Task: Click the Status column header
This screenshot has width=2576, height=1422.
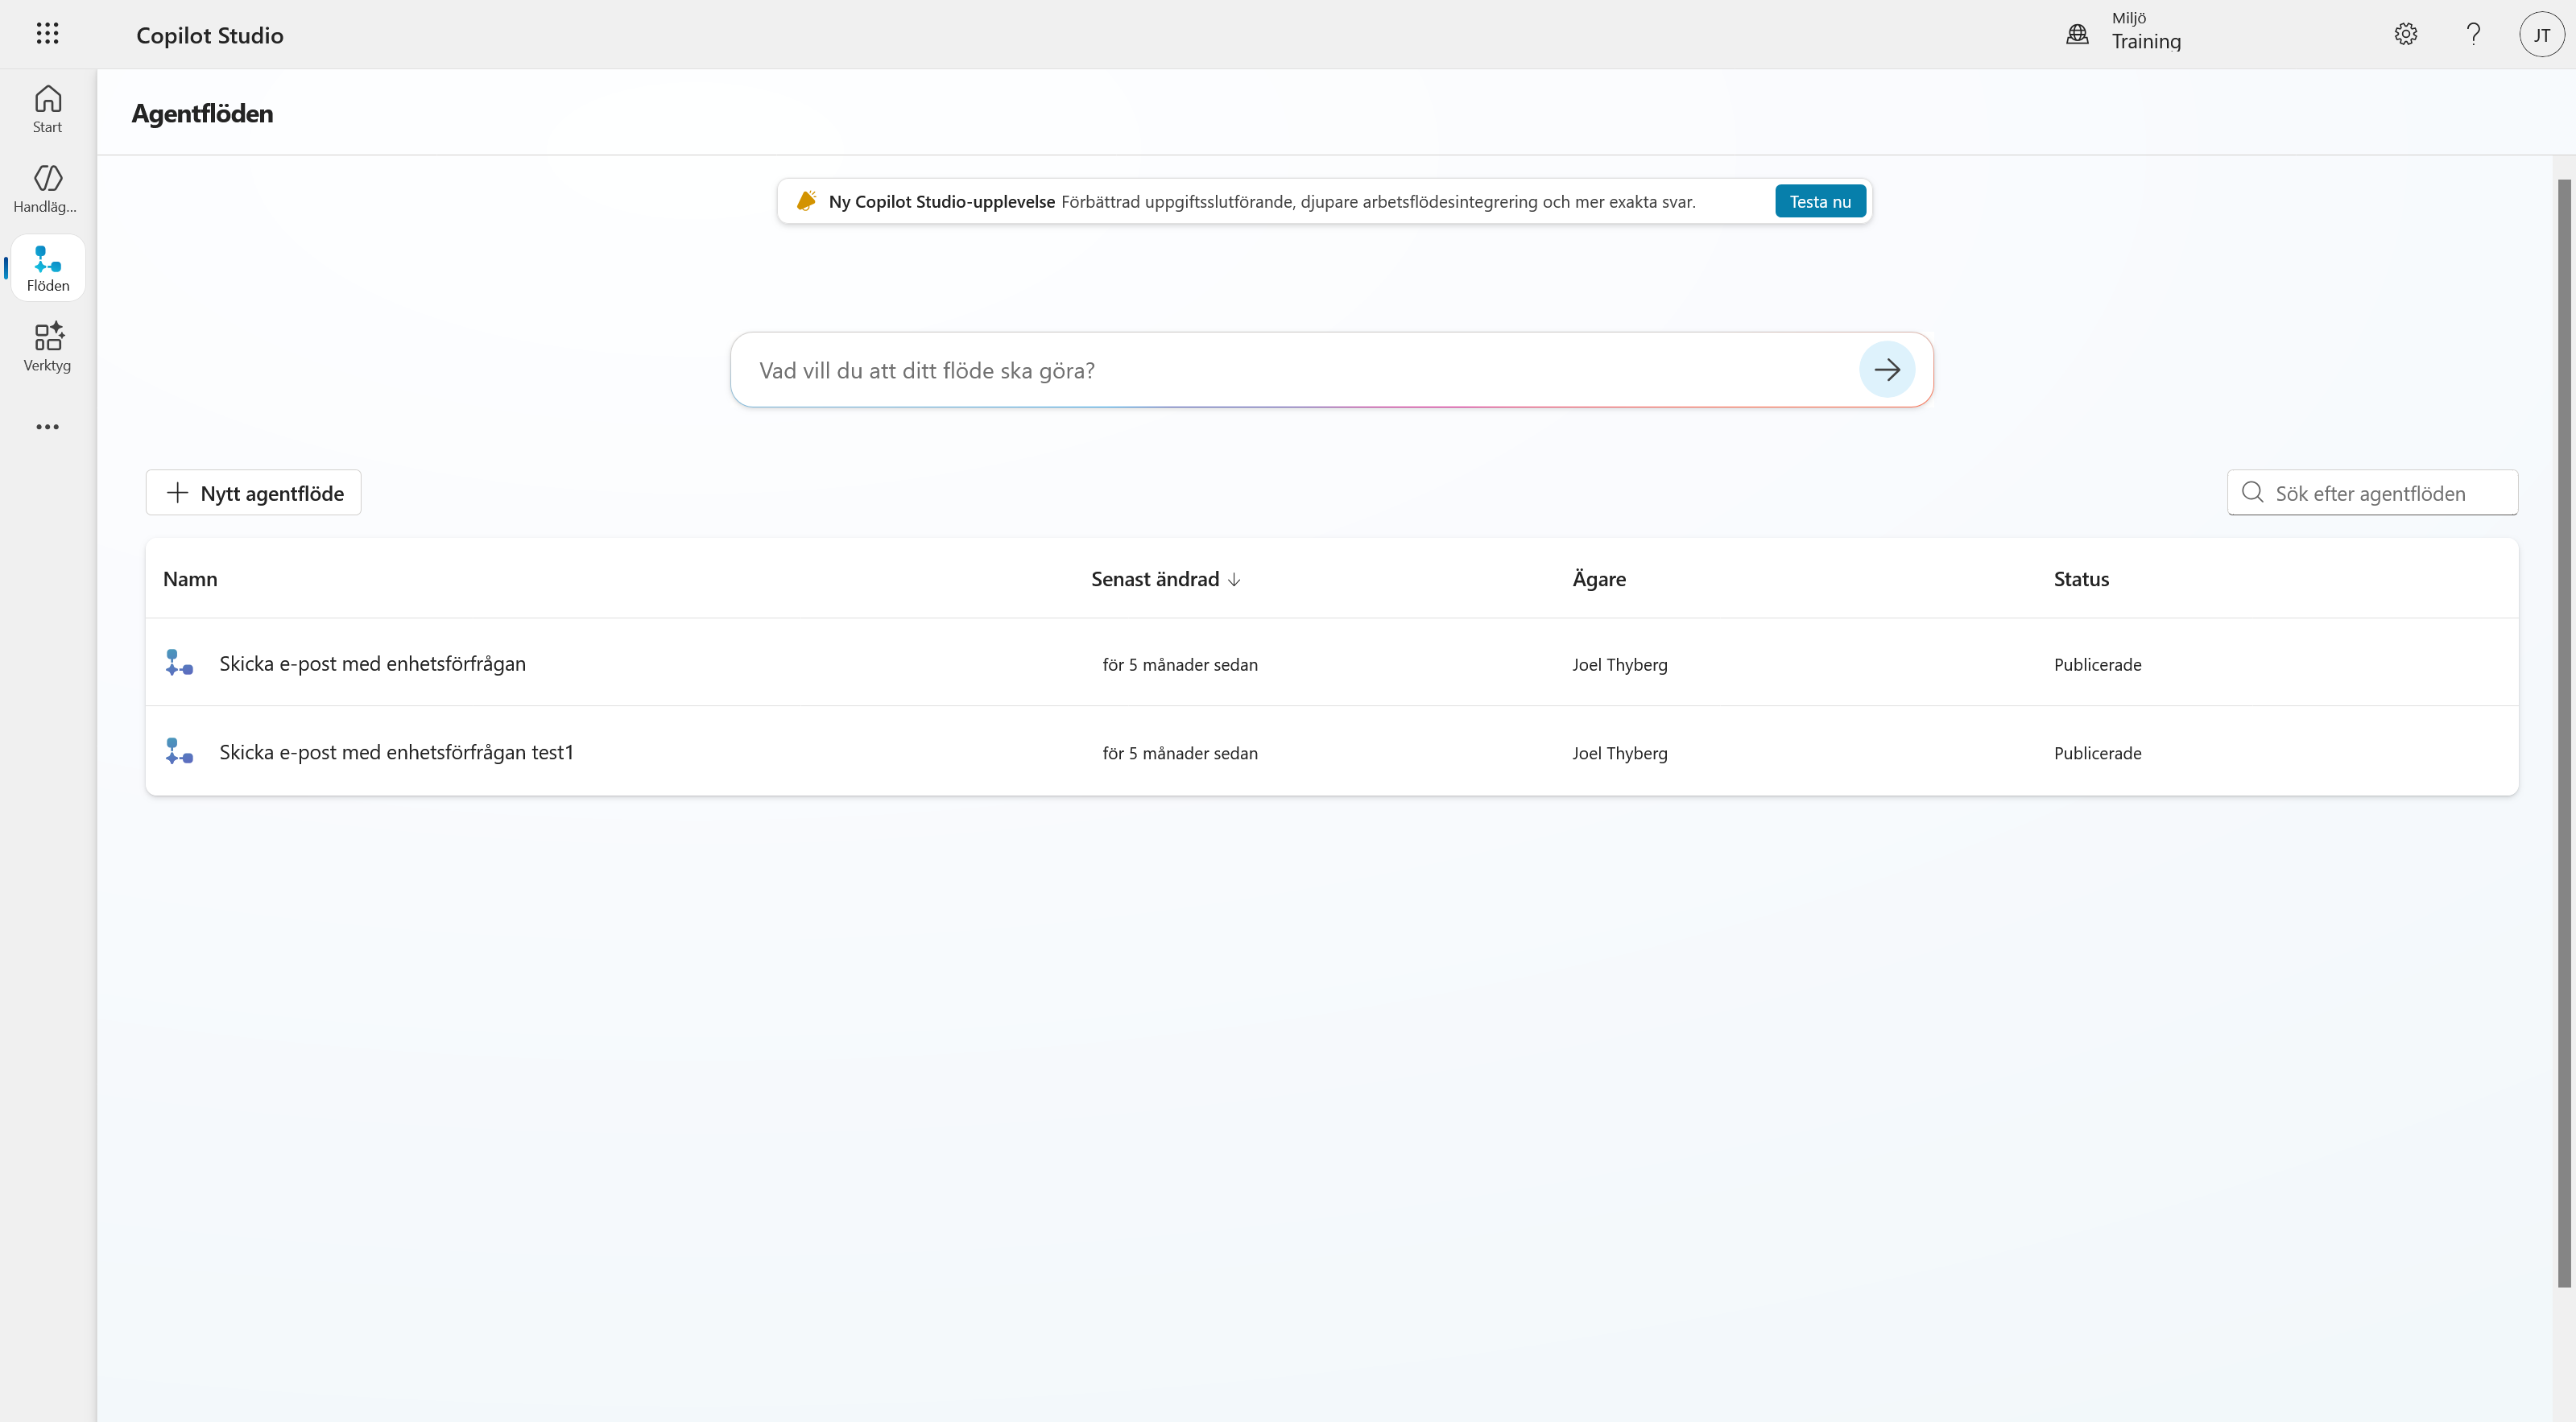Action: point(2081,579)
